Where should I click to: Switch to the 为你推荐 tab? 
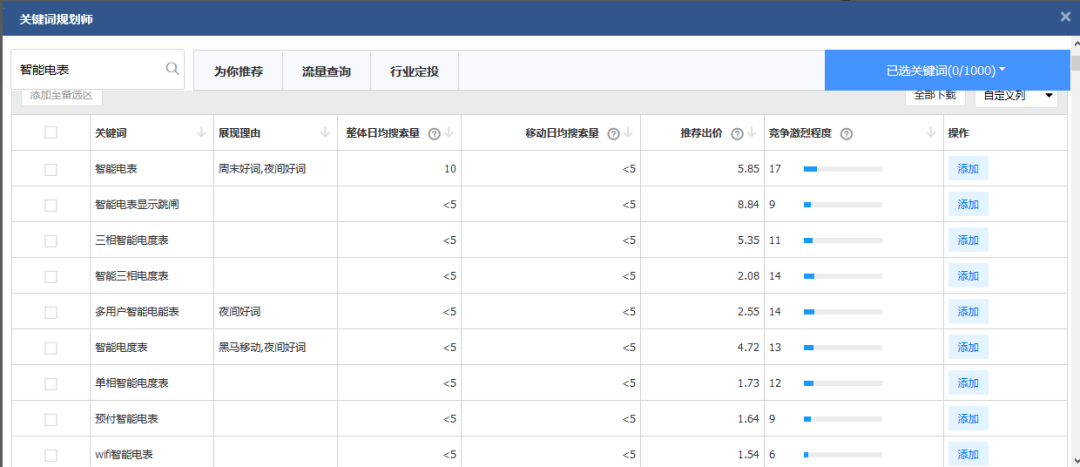tap(238, 71)
